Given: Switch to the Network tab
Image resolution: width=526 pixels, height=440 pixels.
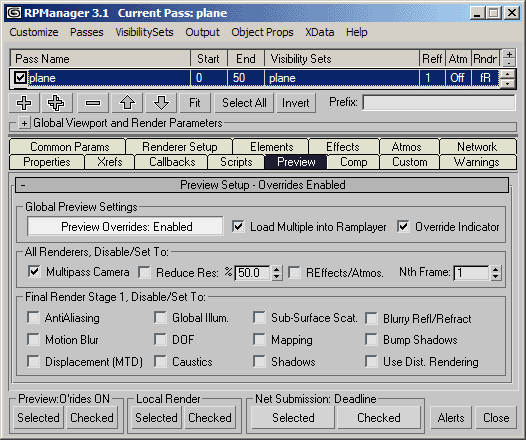Looking at the screenshot, I should coord(477,147).
